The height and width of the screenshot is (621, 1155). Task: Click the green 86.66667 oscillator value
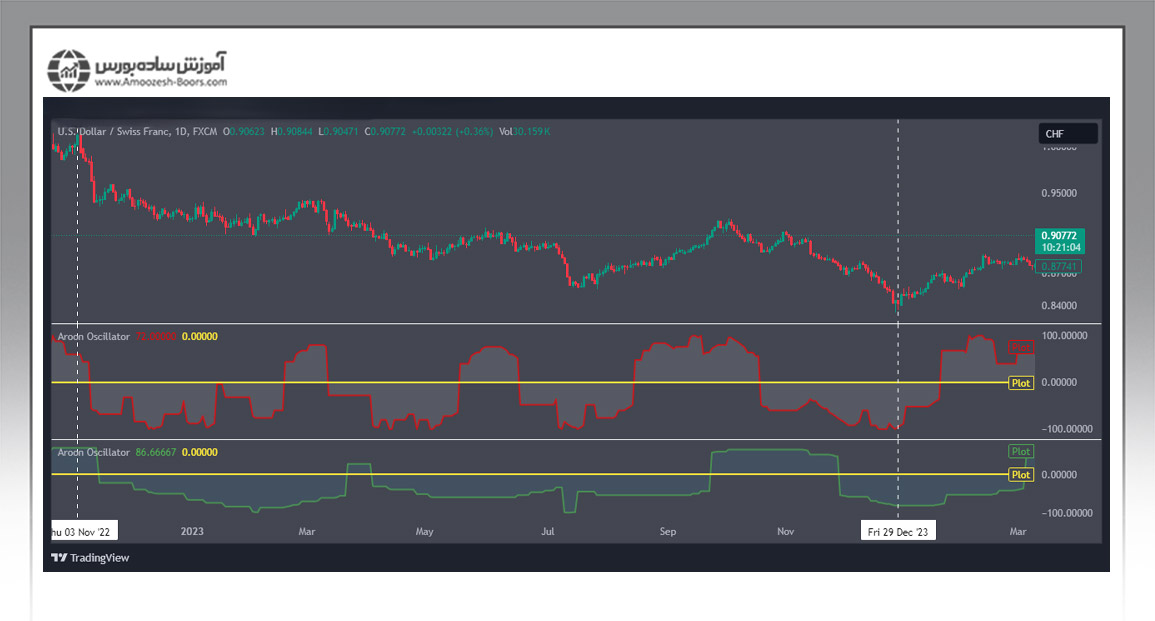point(156,453)
